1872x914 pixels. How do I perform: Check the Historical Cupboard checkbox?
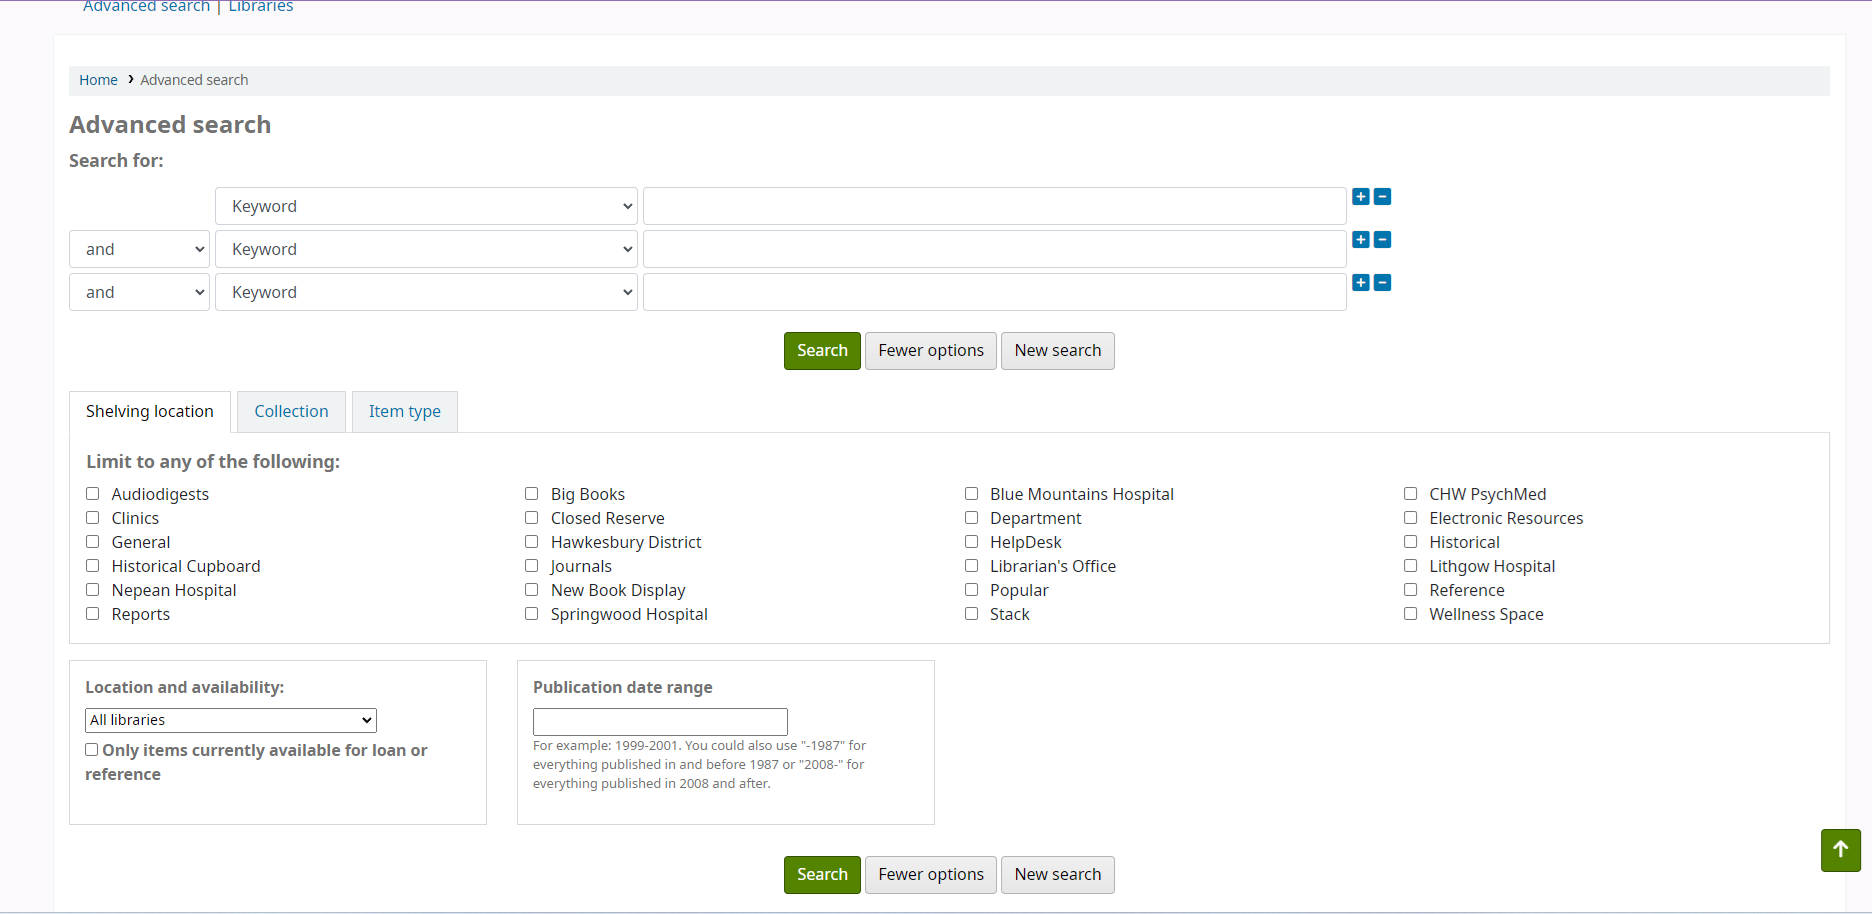coord(93,566)
